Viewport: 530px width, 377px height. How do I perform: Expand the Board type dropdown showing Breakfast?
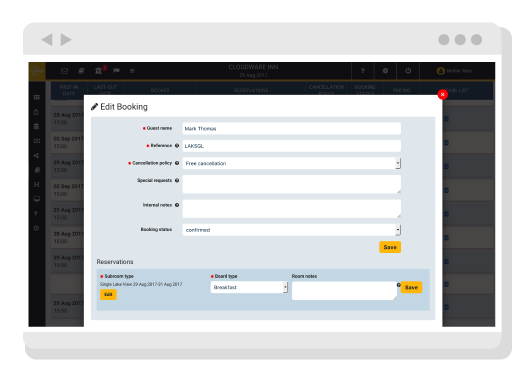249,287
